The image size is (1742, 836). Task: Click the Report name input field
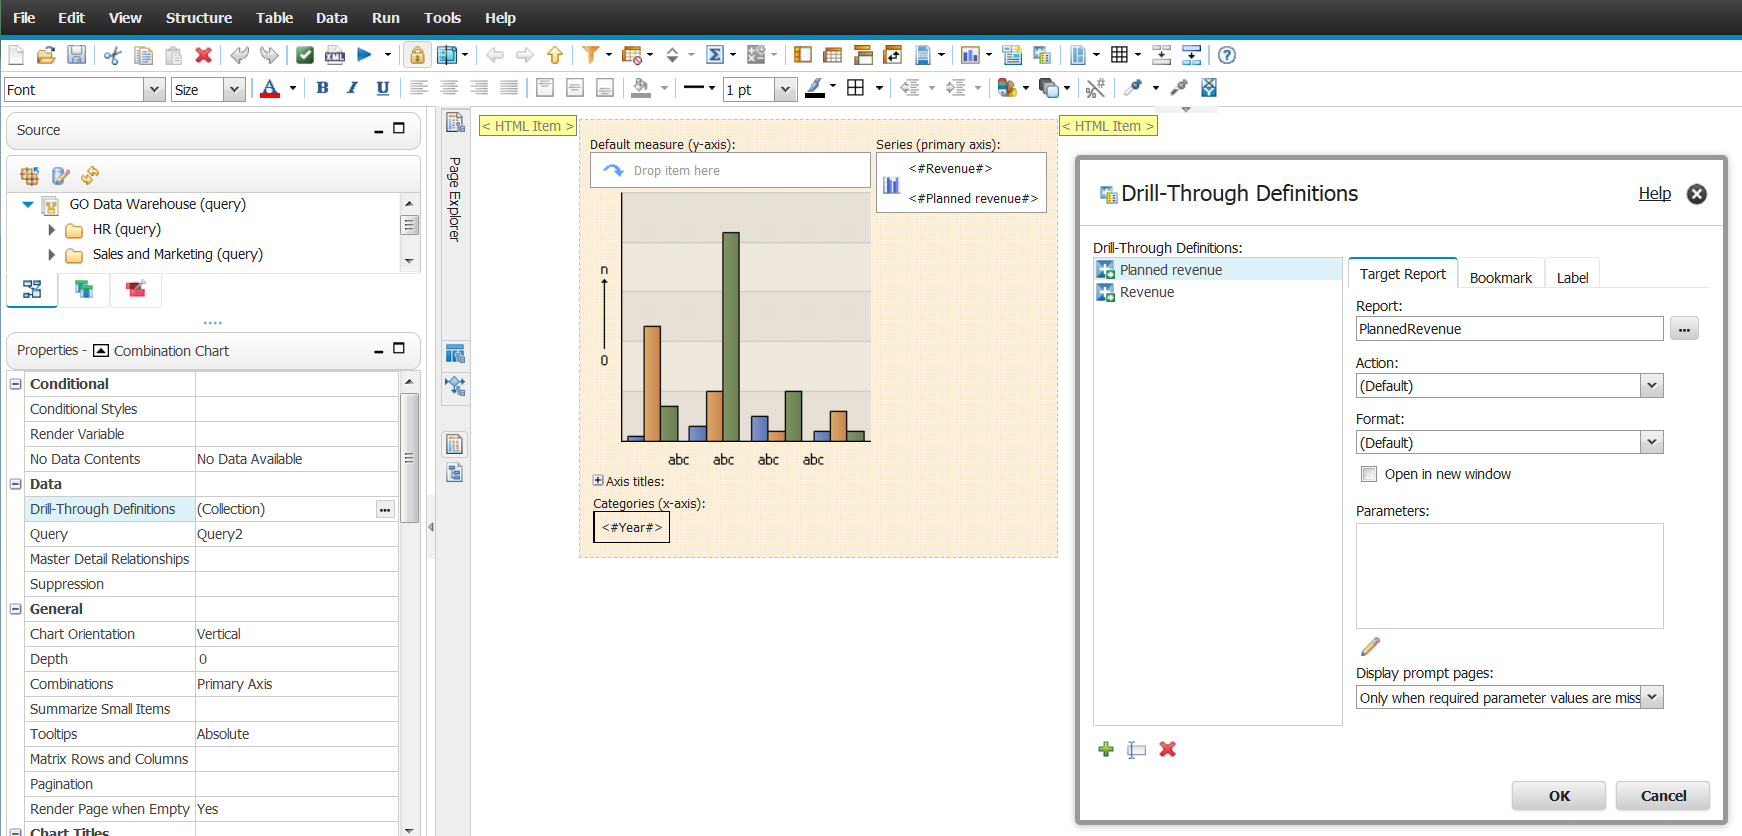(x=1509, y=329)
